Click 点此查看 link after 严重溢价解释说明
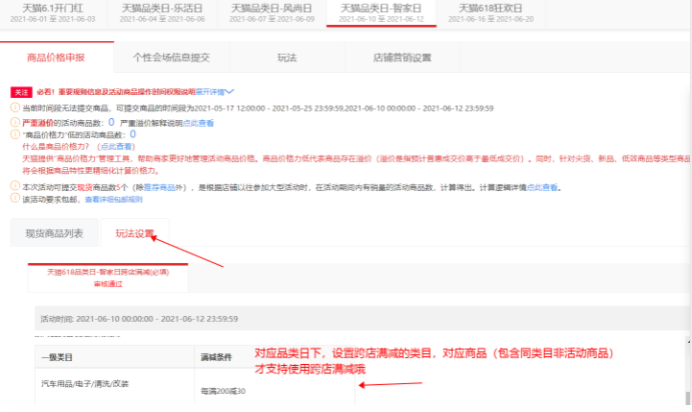Viewport: 692px width, 412px height. pyautogui.click(x=199, y=121)
